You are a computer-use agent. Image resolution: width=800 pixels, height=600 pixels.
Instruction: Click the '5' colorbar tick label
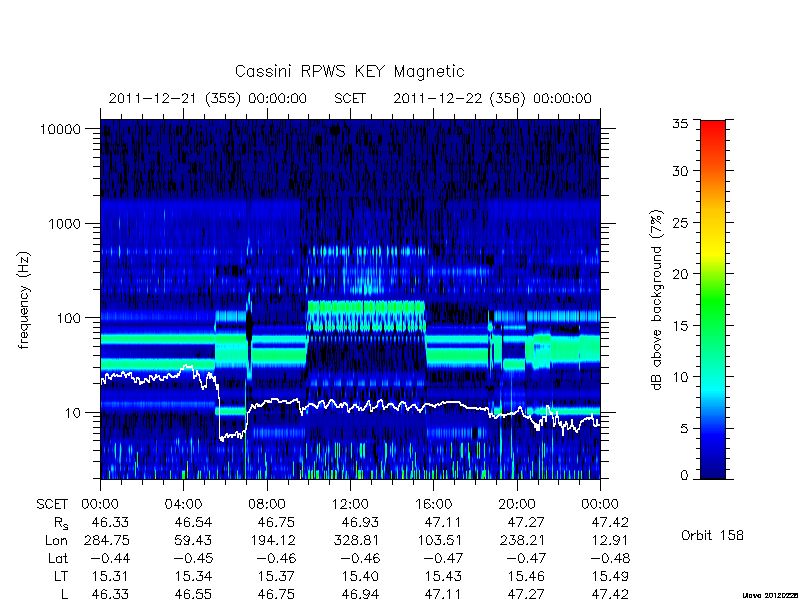tap(684, 429)
